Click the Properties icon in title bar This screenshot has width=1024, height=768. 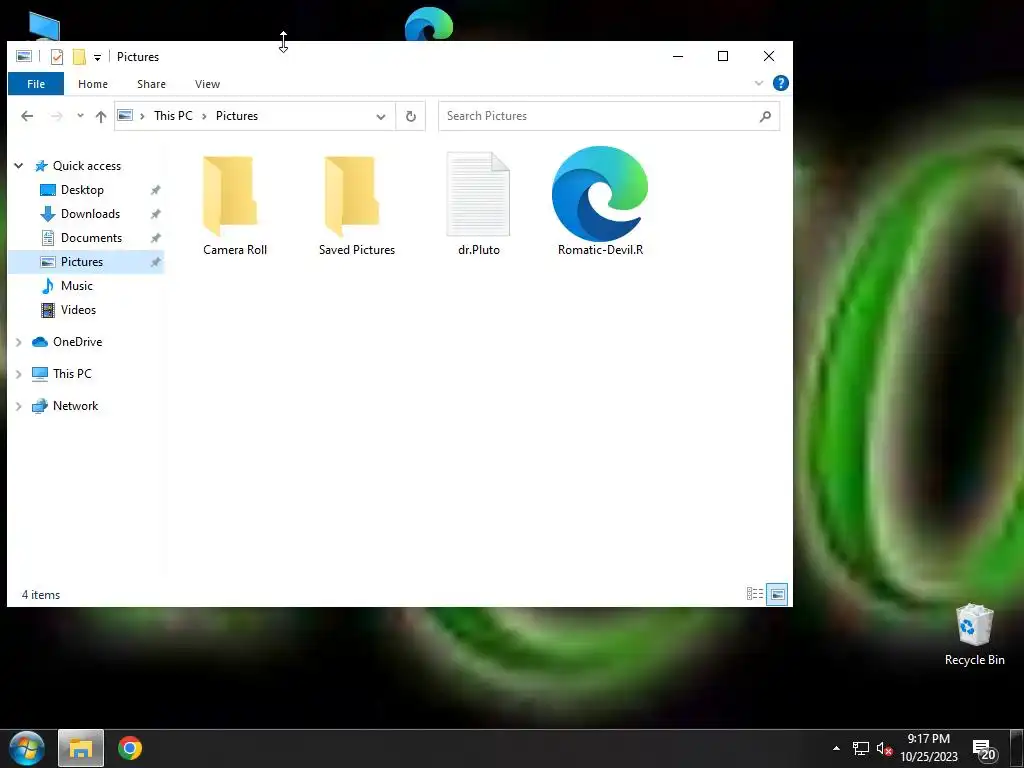coord(57,57)
